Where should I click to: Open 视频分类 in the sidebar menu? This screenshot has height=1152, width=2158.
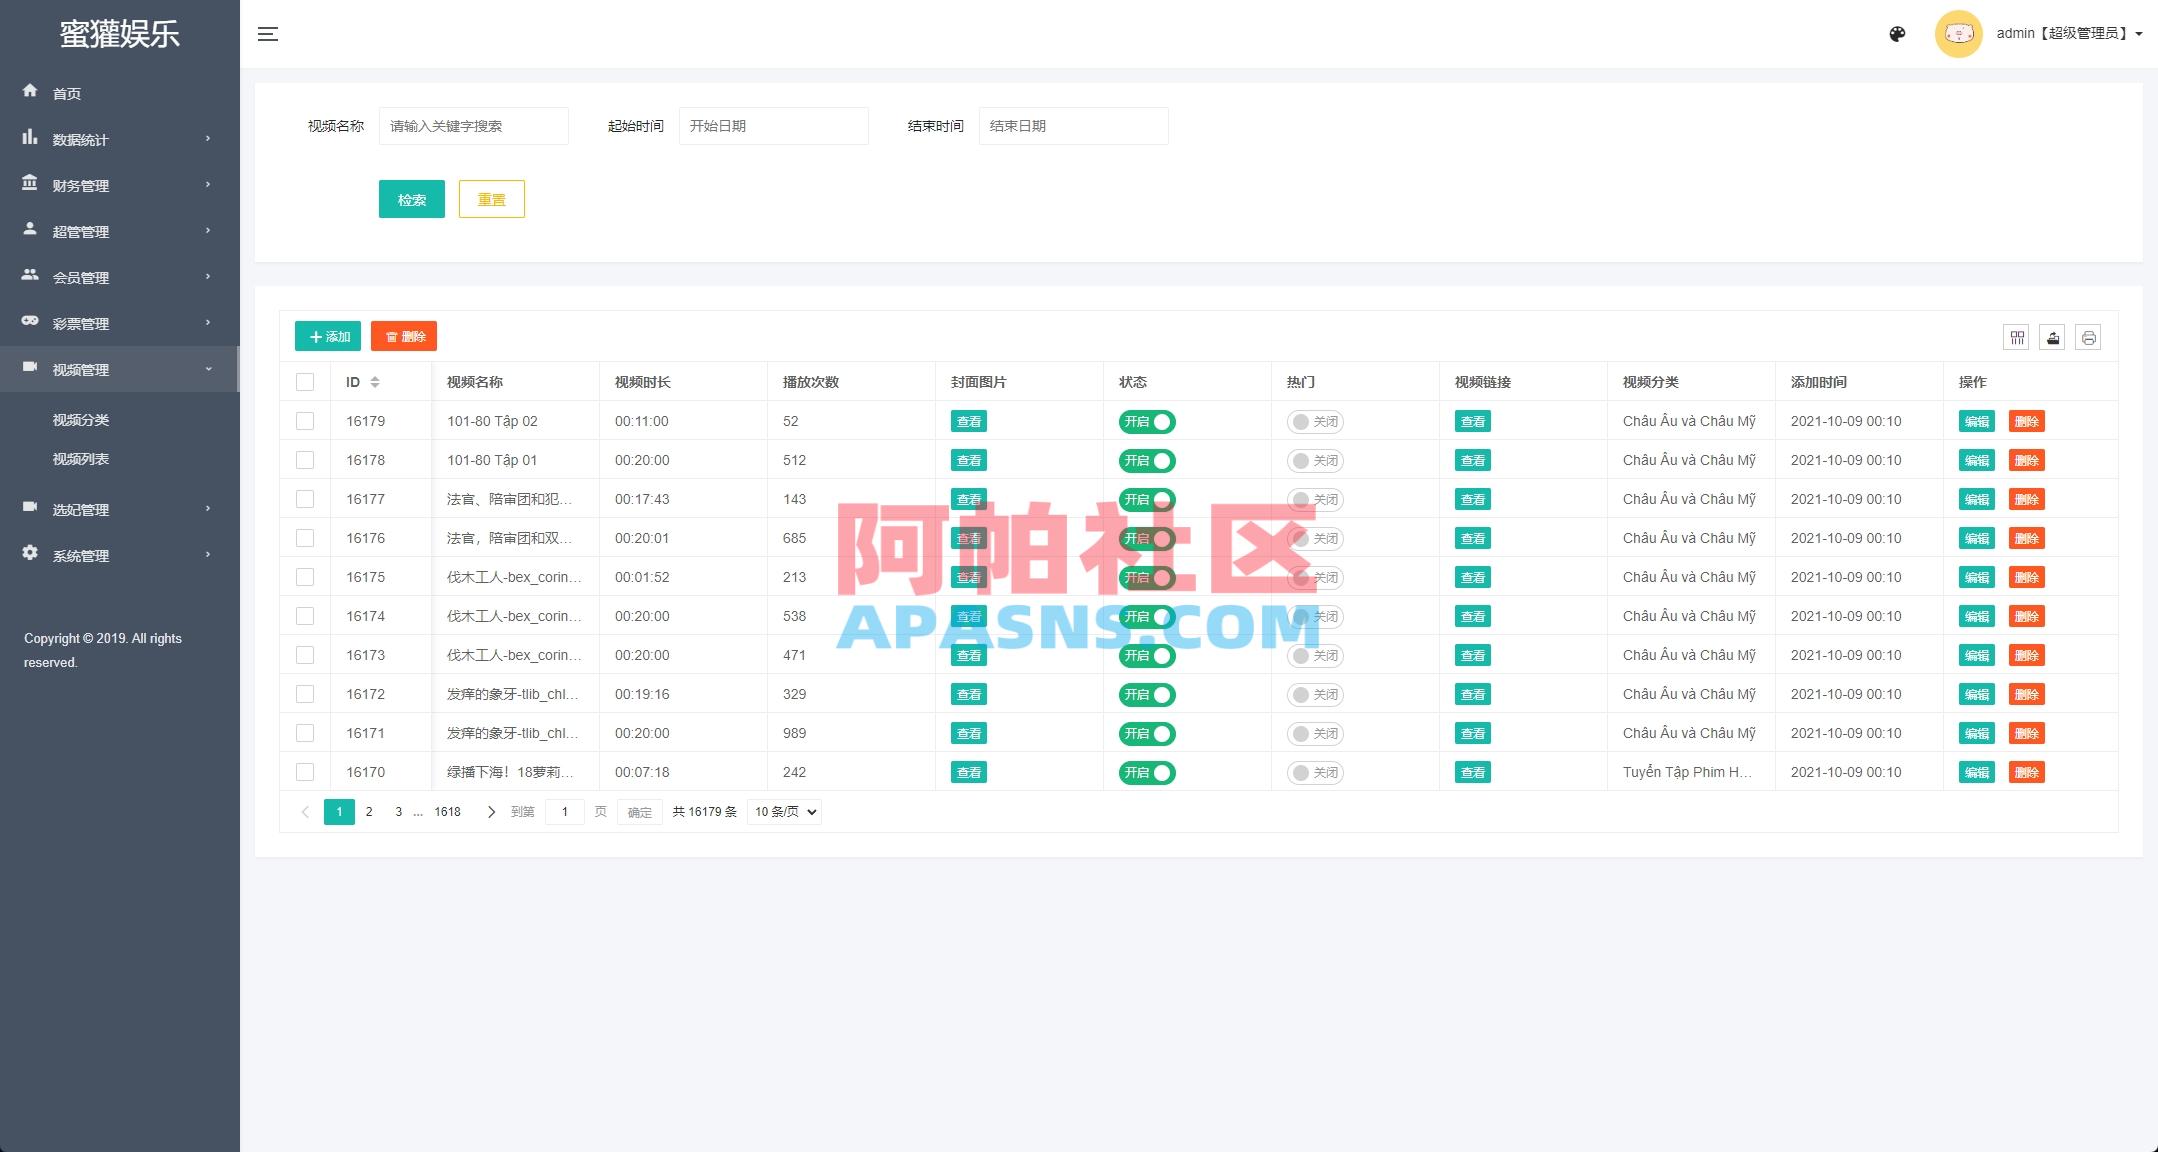(x=81, y=419)
